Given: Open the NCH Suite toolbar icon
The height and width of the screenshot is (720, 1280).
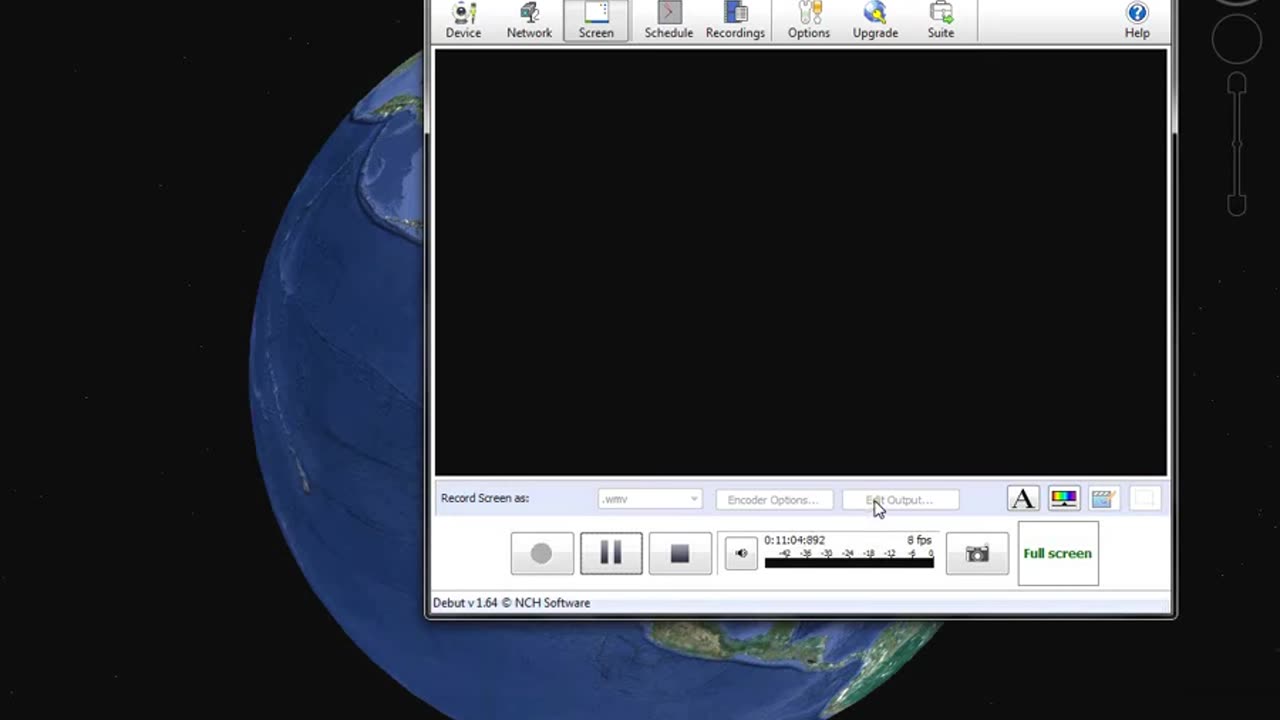Looking at the screenshot, I should (941, 21).
